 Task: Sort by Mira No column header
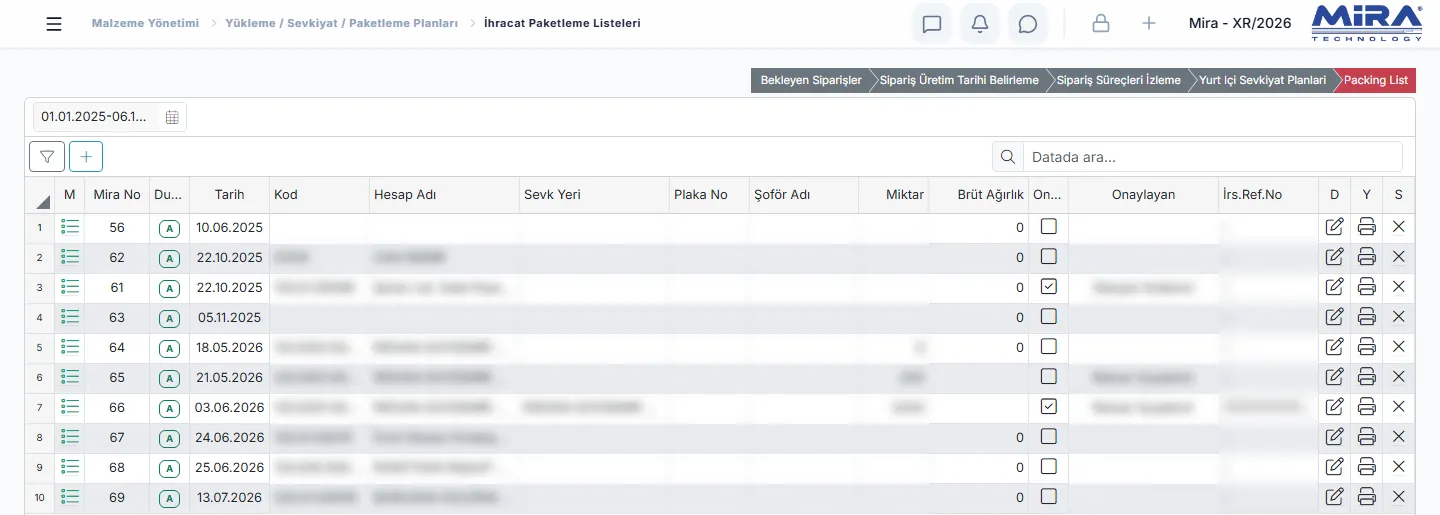(x=117, y=195)
